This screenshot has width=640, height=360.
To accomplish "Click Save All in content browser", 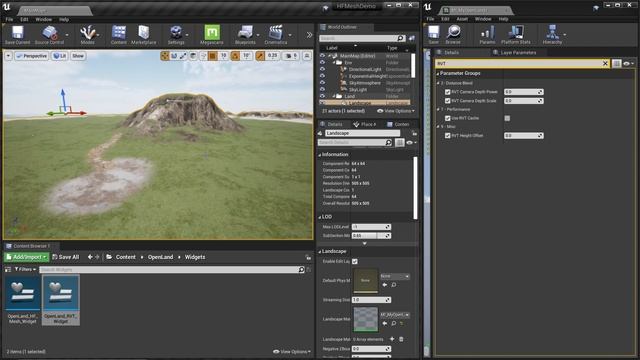I will [65, 257].
